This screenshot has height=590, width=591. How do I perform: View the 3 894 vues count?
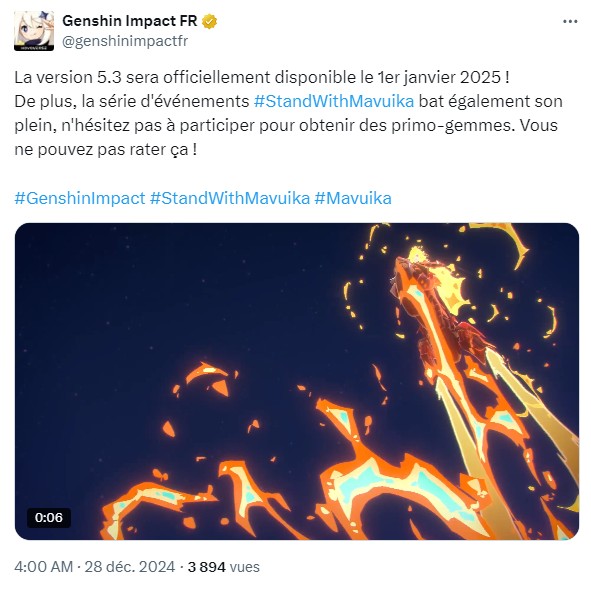click(x=224, y=567)
